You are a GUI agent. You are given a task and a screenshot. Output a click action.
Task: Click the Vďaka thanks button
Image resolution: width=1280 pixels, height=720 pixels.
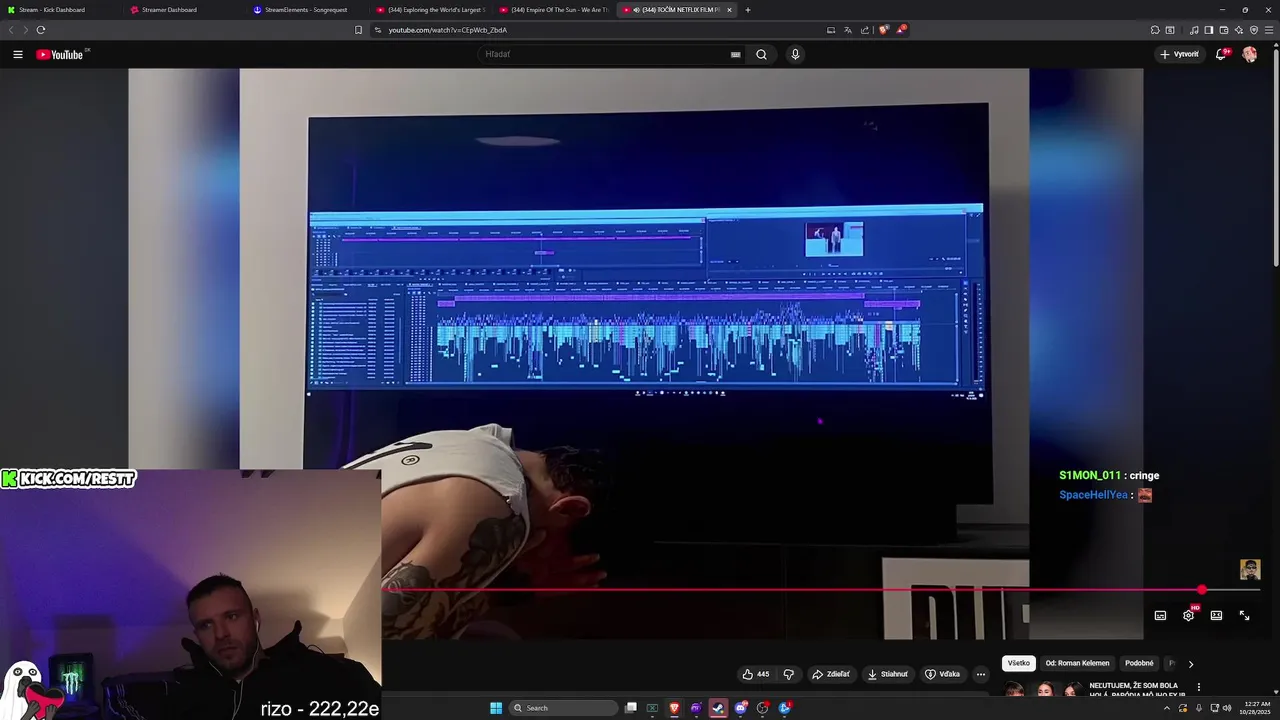(943, 674)
